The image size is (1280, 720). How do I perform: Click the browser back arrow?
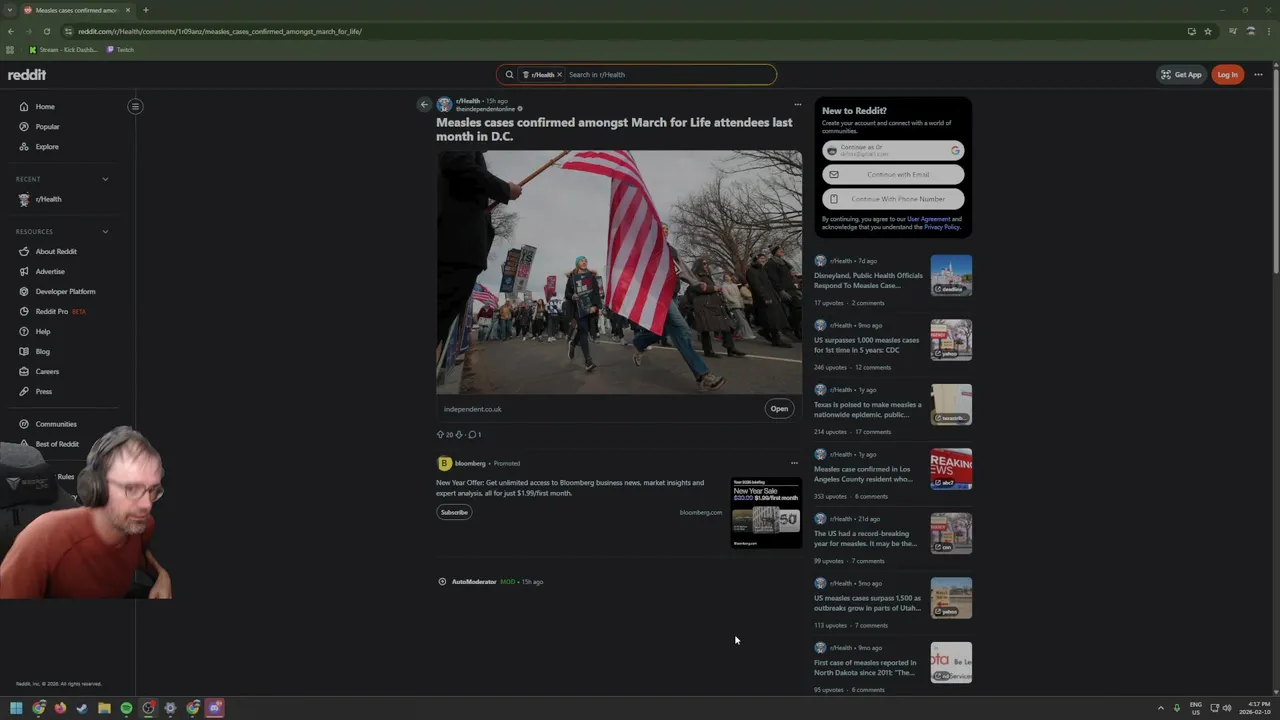11,31
